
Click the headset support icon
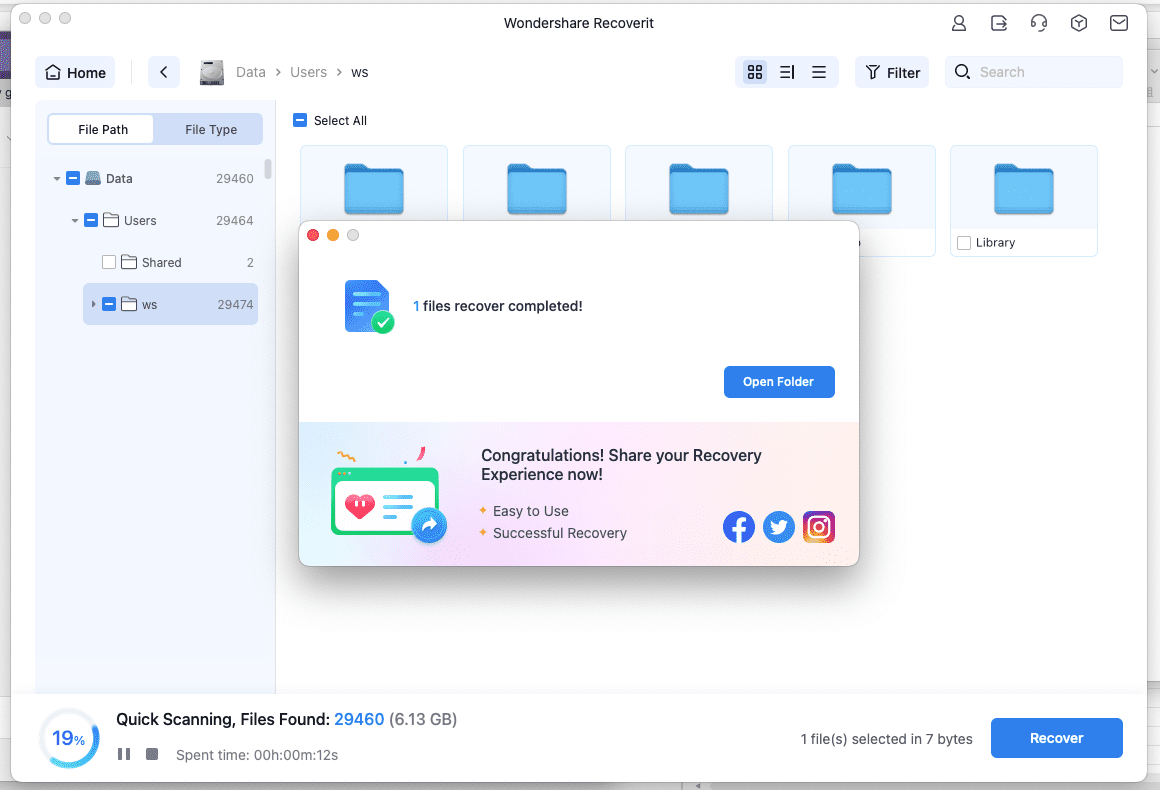tap(1039, 23)
